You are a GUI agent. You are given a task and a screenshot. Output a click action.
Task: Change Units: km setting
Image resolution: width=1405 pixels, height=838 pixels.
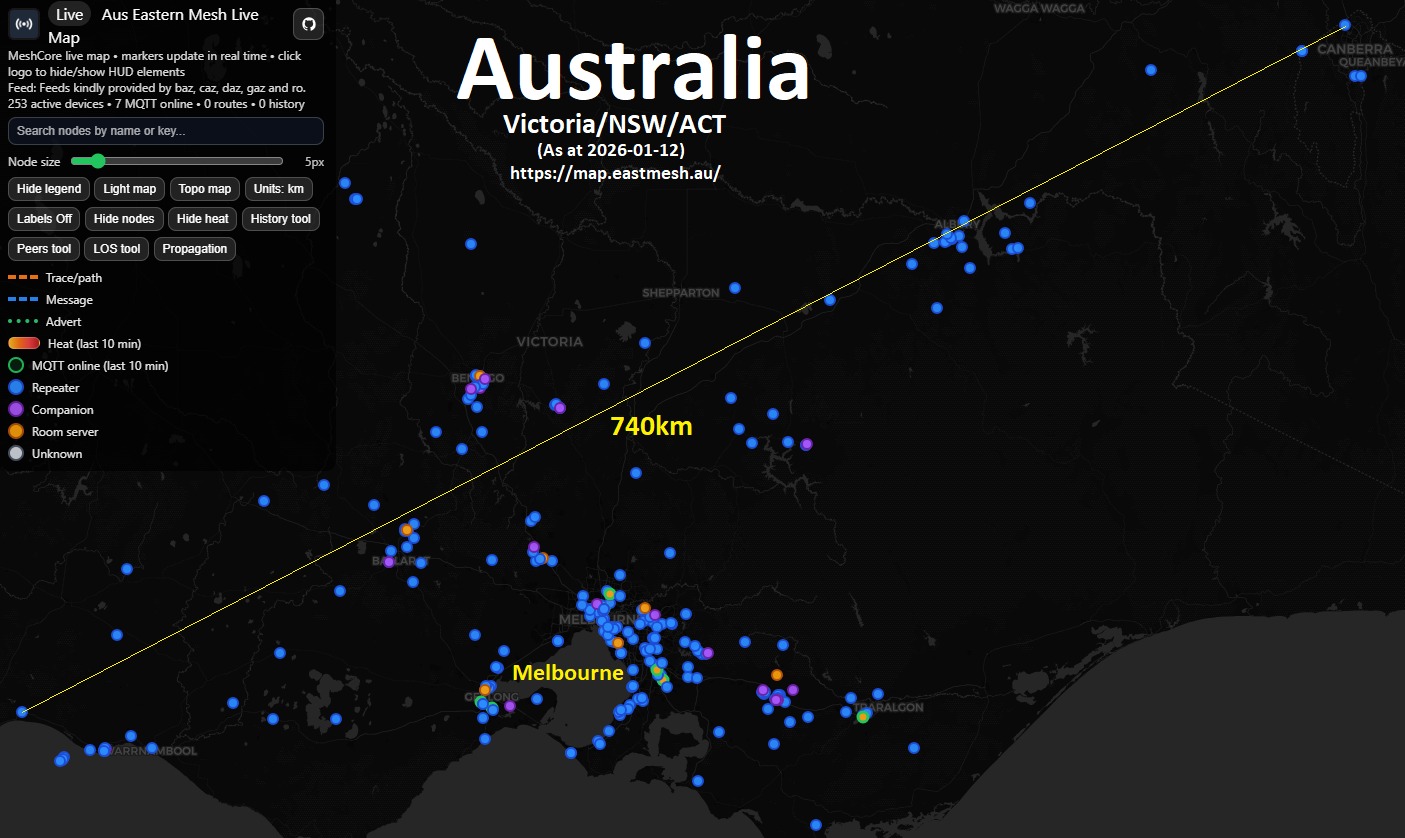(x=279, y=189)
